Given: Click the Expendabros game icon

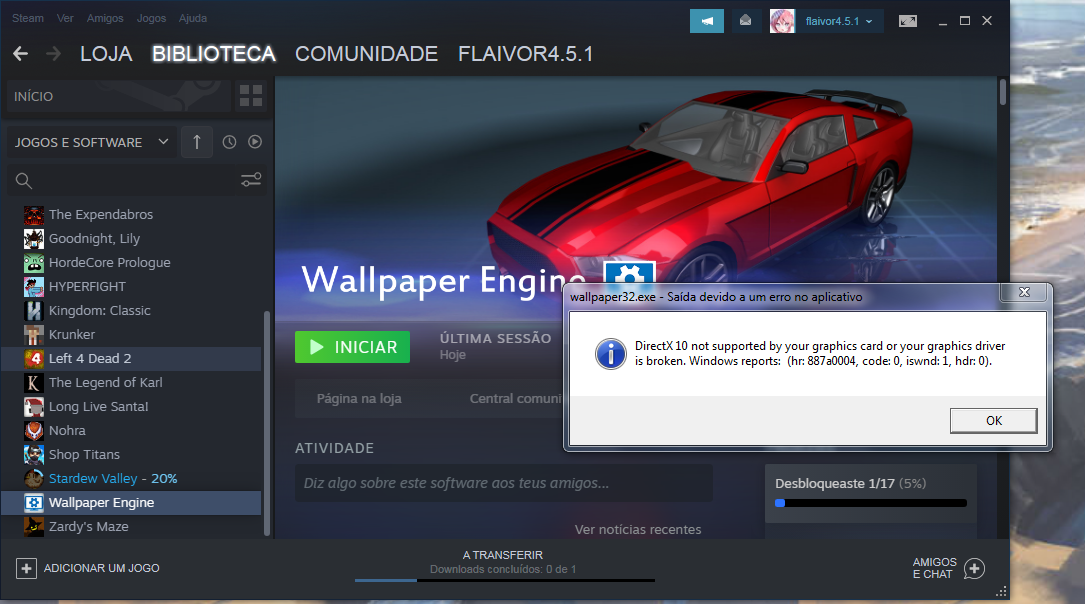Looking at the screenshot, I should pos(33,214).
